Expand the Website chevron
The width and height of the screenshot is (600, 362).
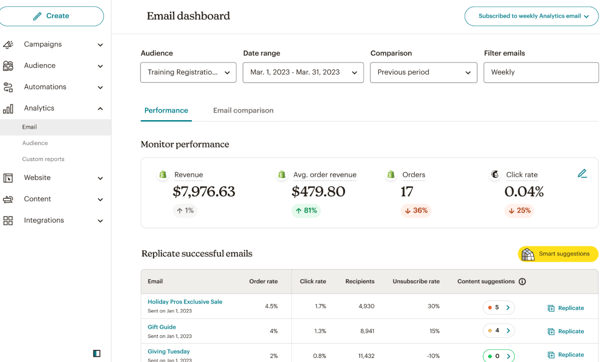coord(100,178)
